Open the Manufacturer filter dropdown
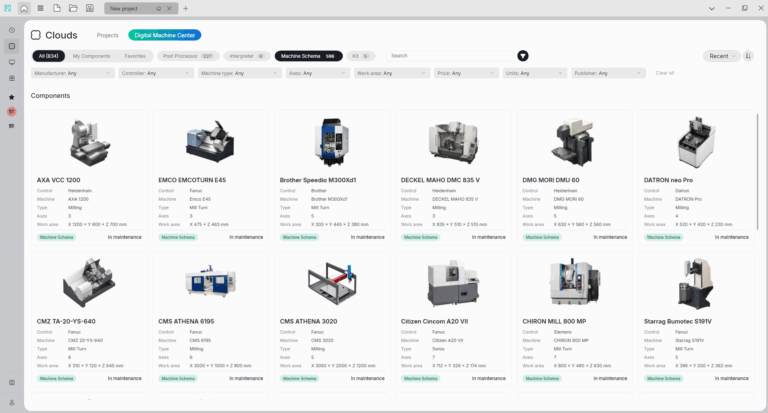The height and width of the screenshot is (413, 768). coord(72,73)
